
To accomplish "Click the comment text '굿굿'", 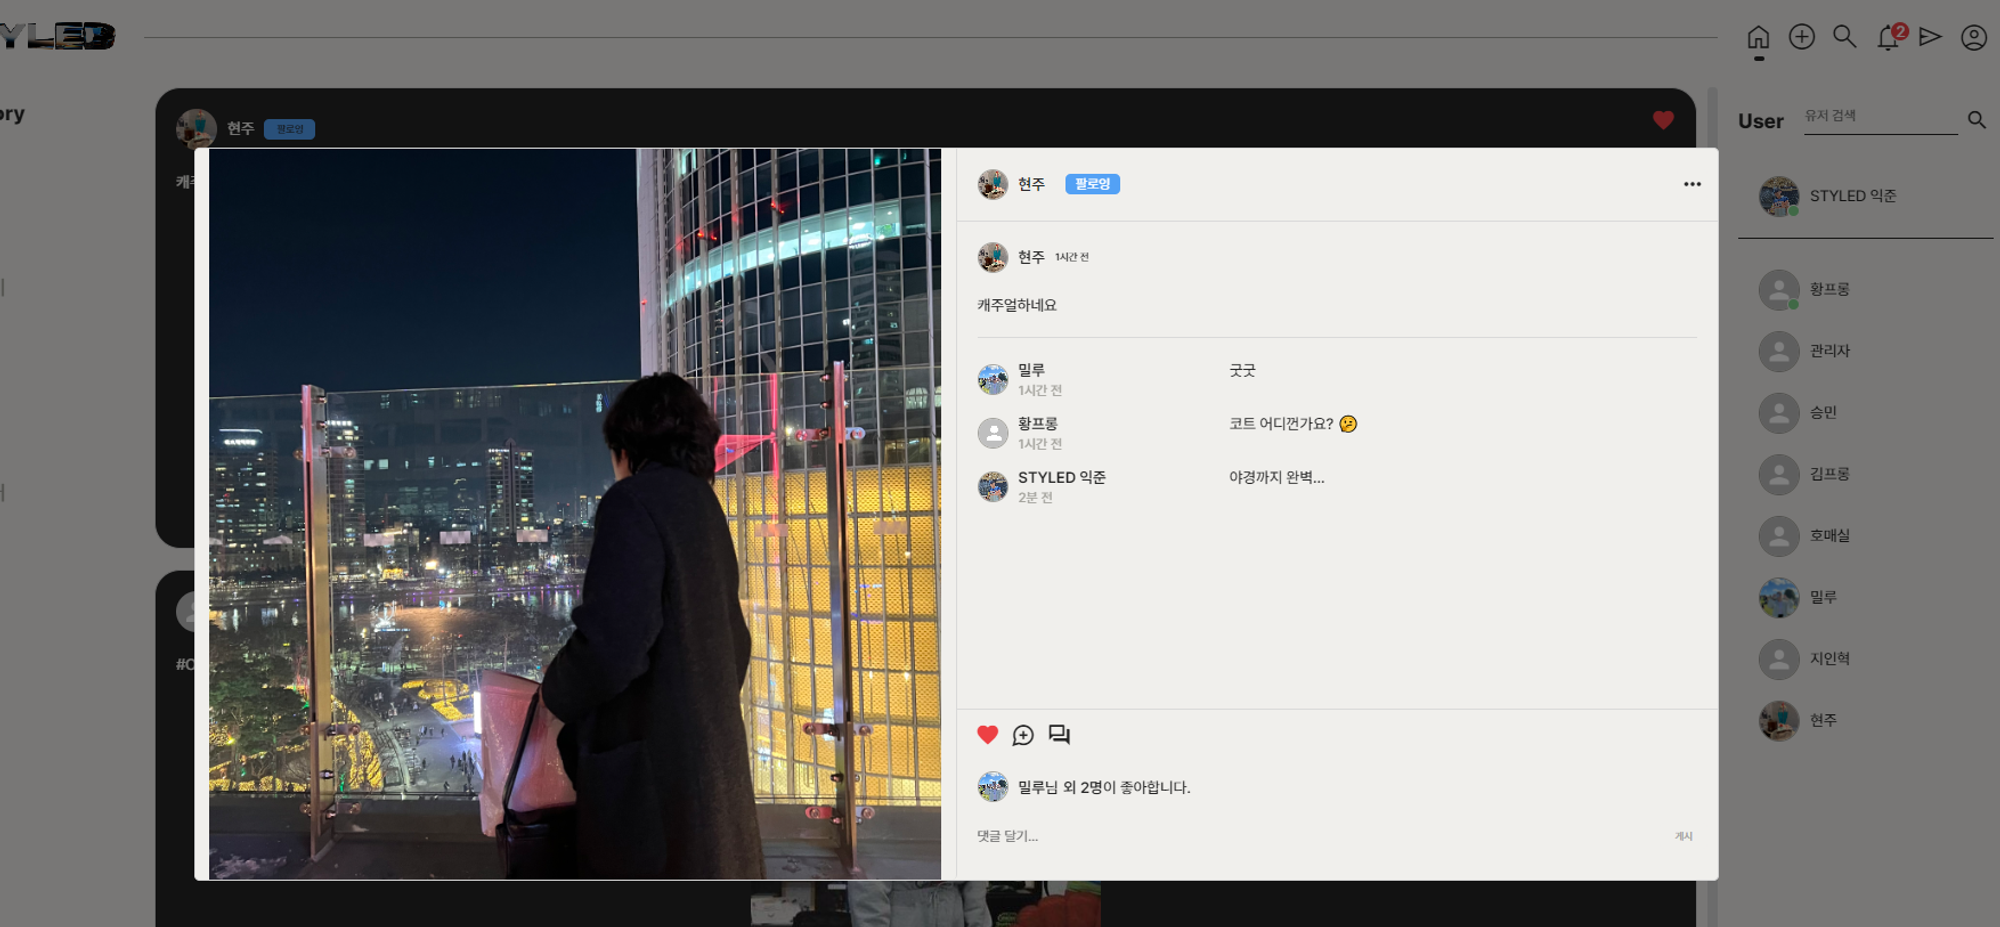I will tap(1242, 371).
